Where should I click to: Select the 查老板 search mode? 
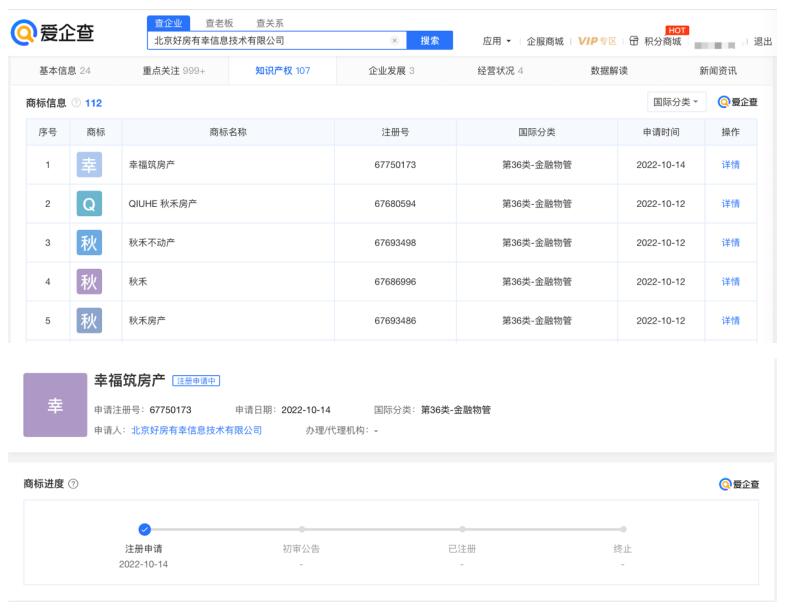(x=219, y=22)
